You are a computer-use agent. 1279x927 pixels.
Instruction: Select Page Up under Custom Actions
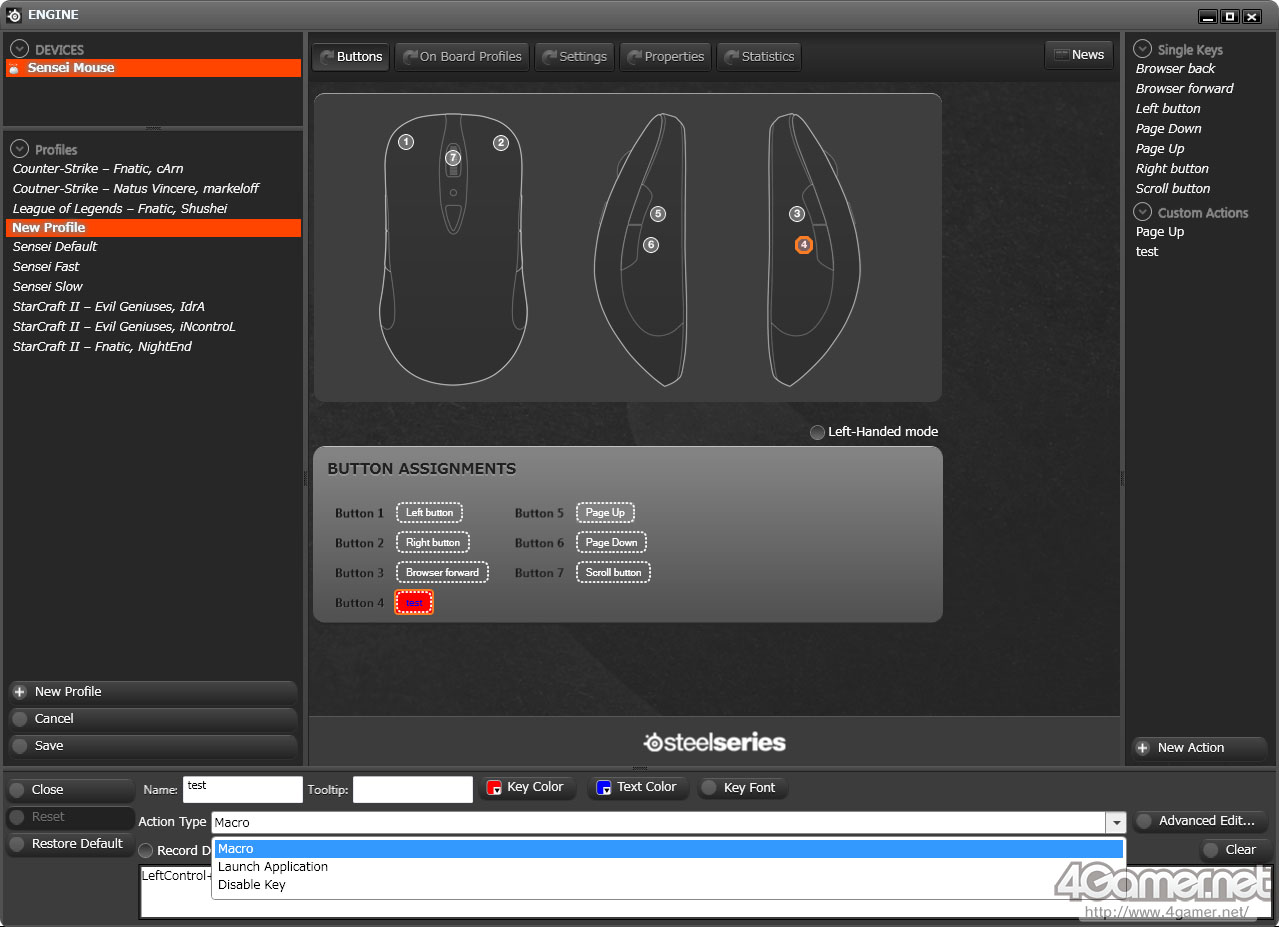click(1159, 232)
